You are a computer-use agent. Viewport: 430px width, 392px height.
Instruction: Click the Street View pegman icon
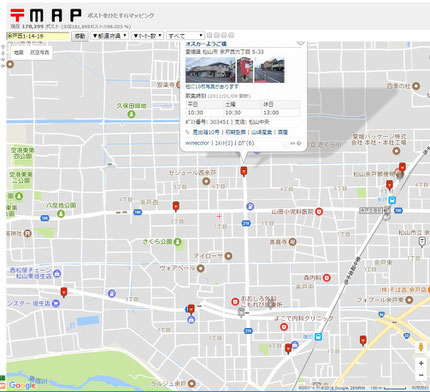[x=421, y=347]
